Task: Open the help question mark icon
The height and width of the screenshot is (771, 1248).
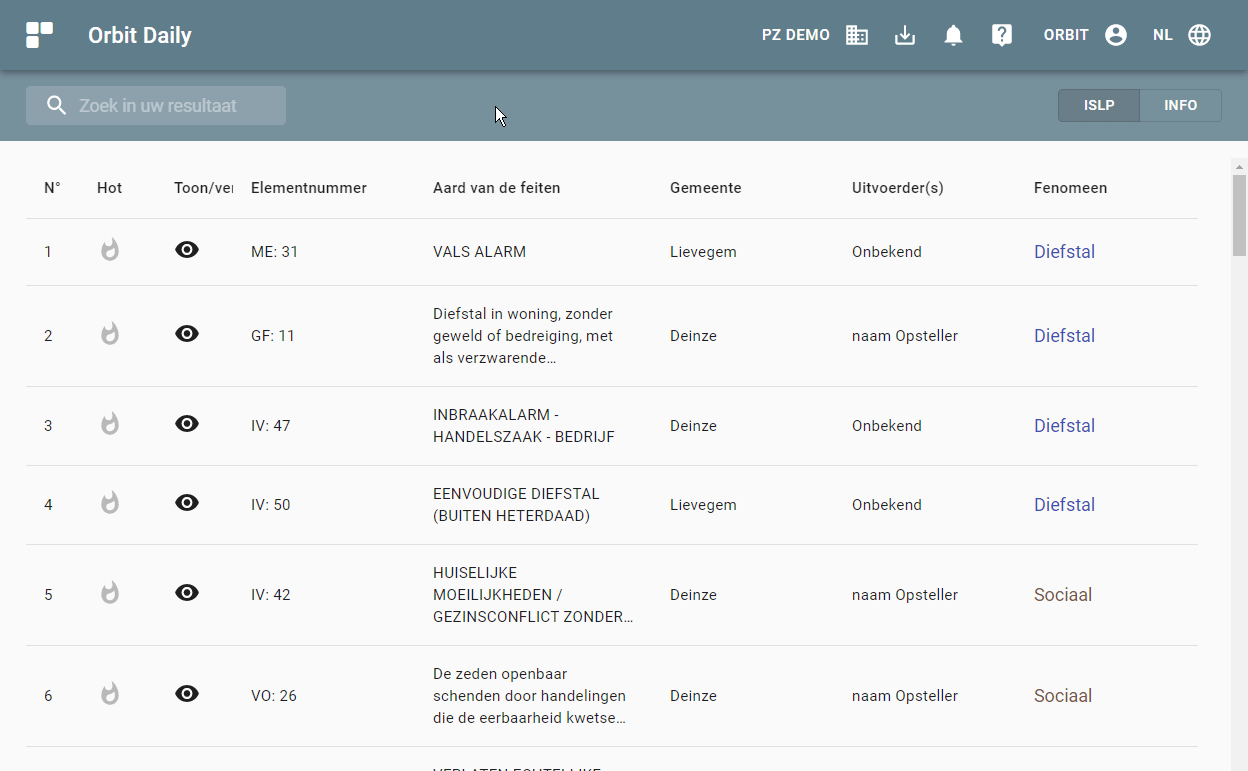Action: point(1002,35)
